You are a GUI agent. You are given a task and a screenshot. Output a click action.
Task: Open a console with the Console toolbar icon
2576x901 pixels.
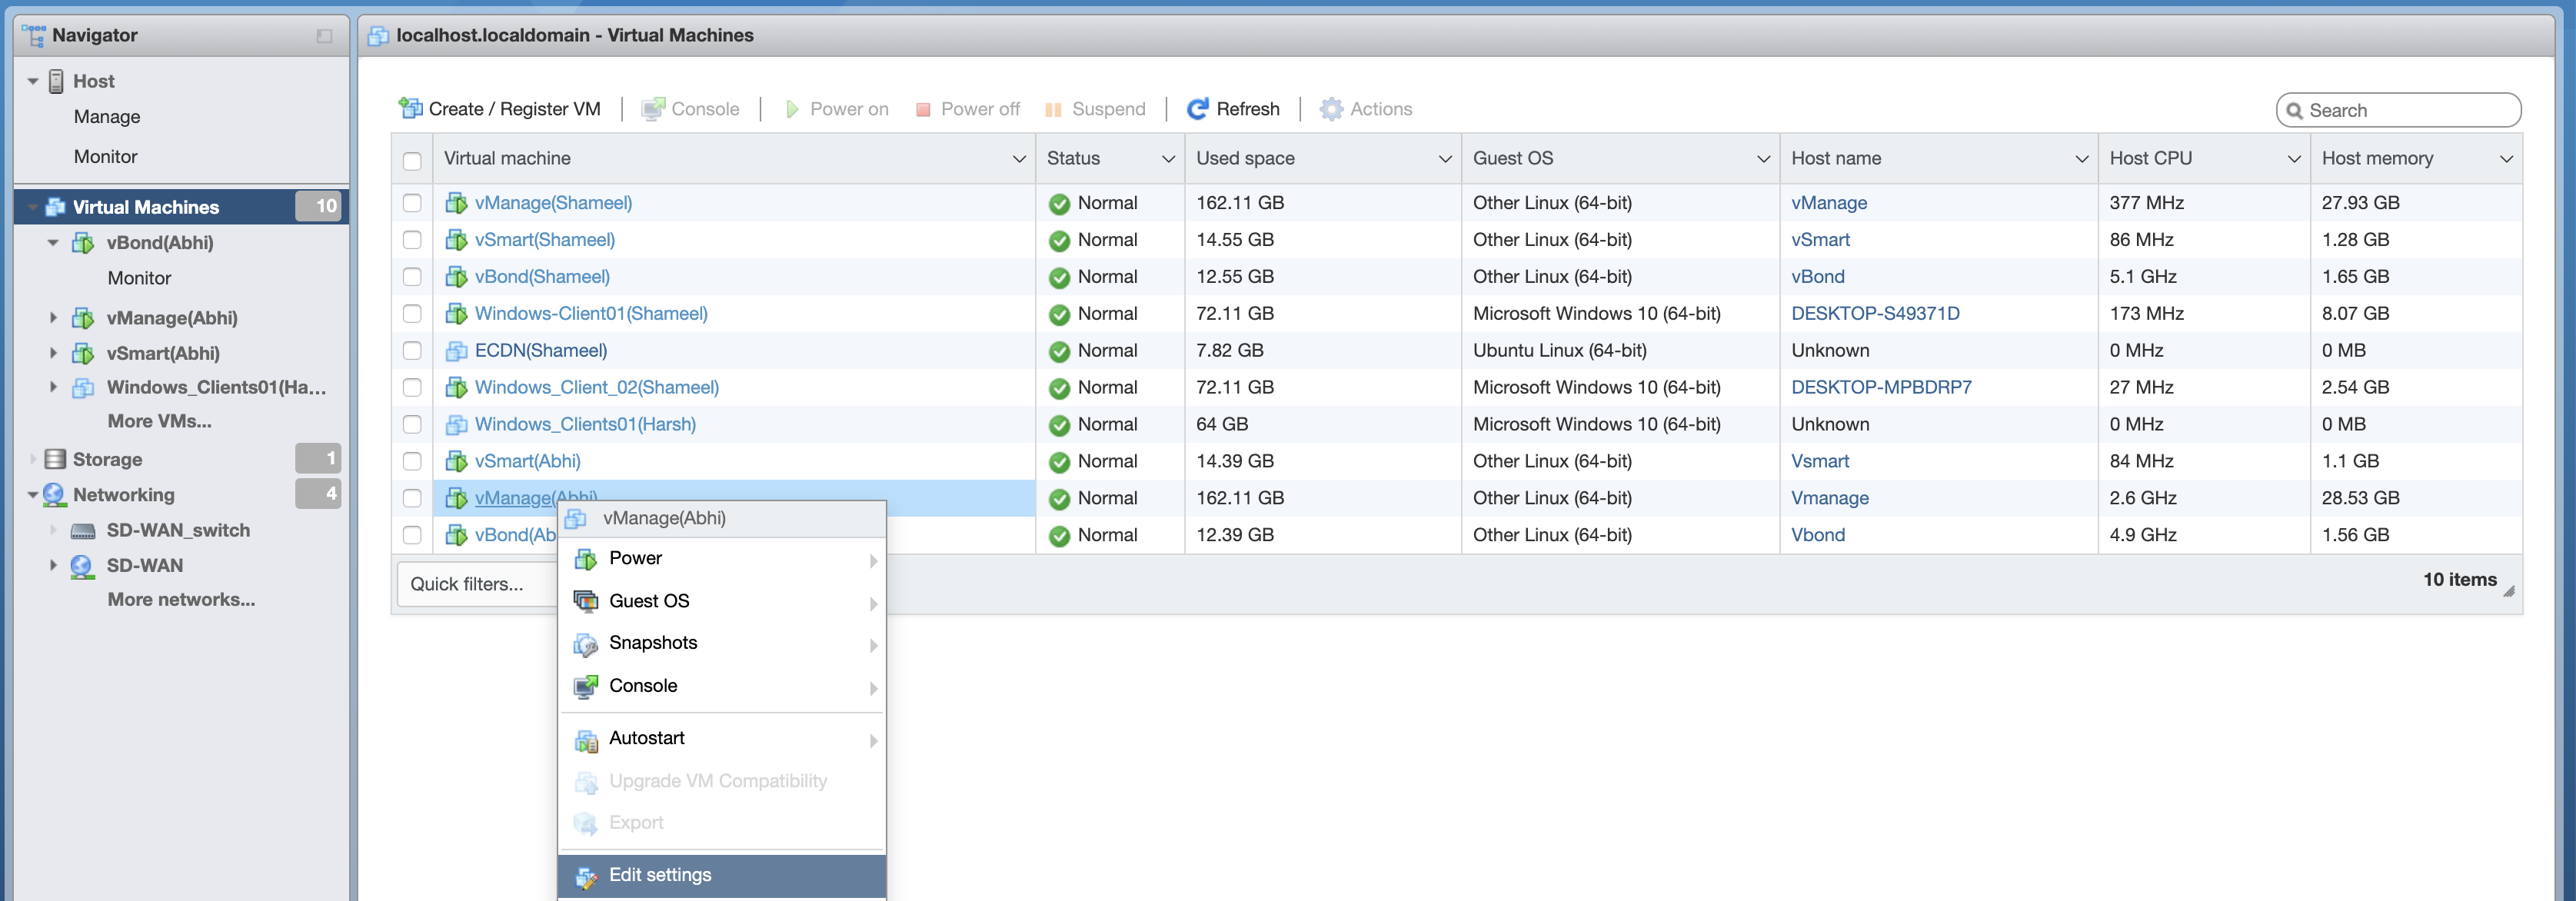(x=655, y=108)
